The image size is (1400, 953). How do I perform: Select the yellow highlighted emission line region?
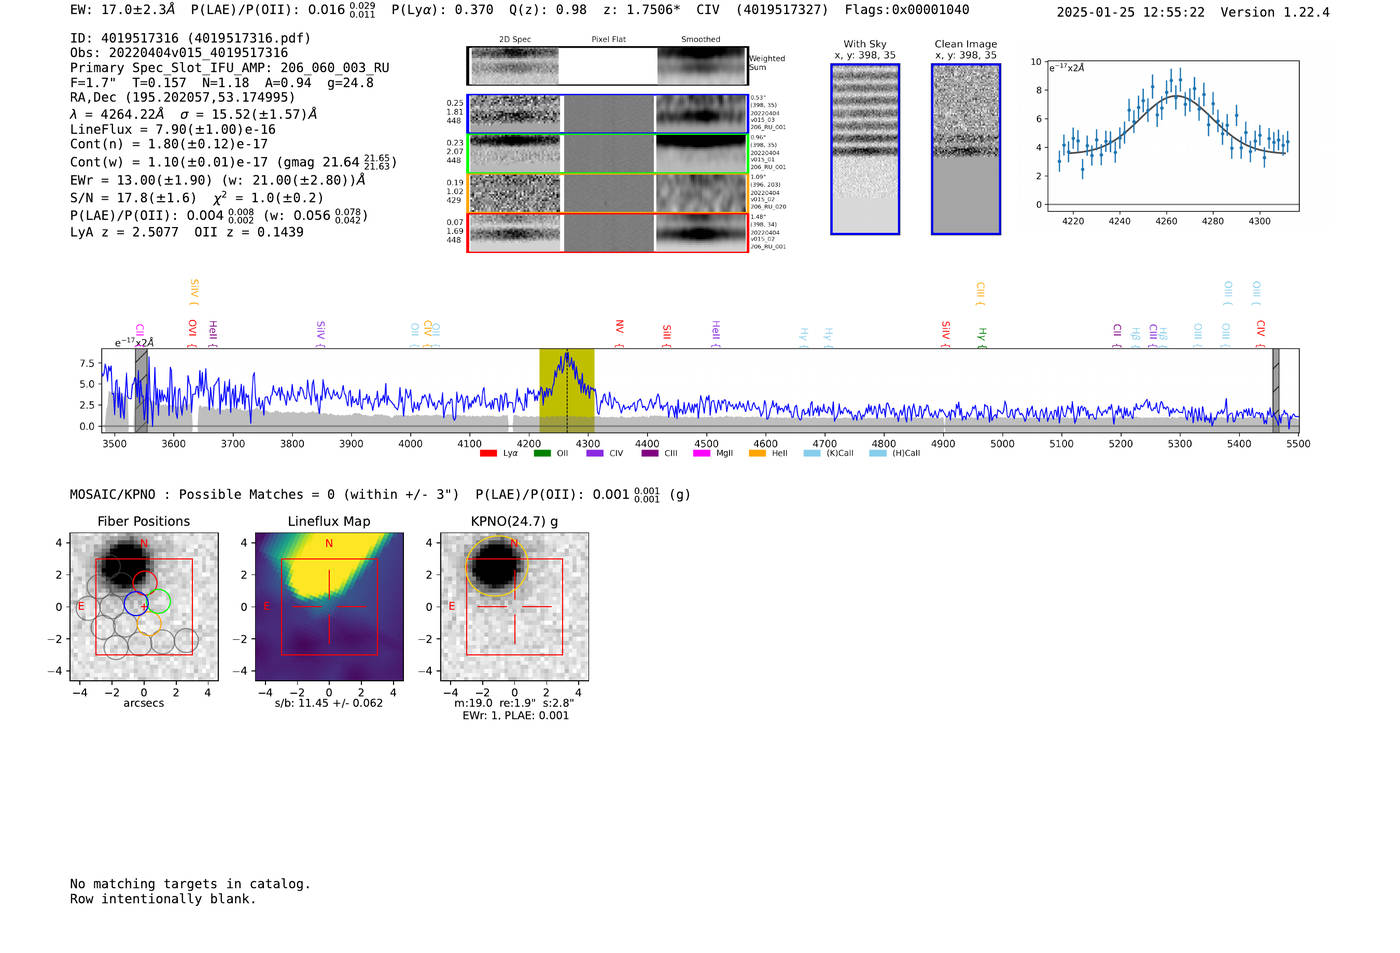[x=567, y=390]
